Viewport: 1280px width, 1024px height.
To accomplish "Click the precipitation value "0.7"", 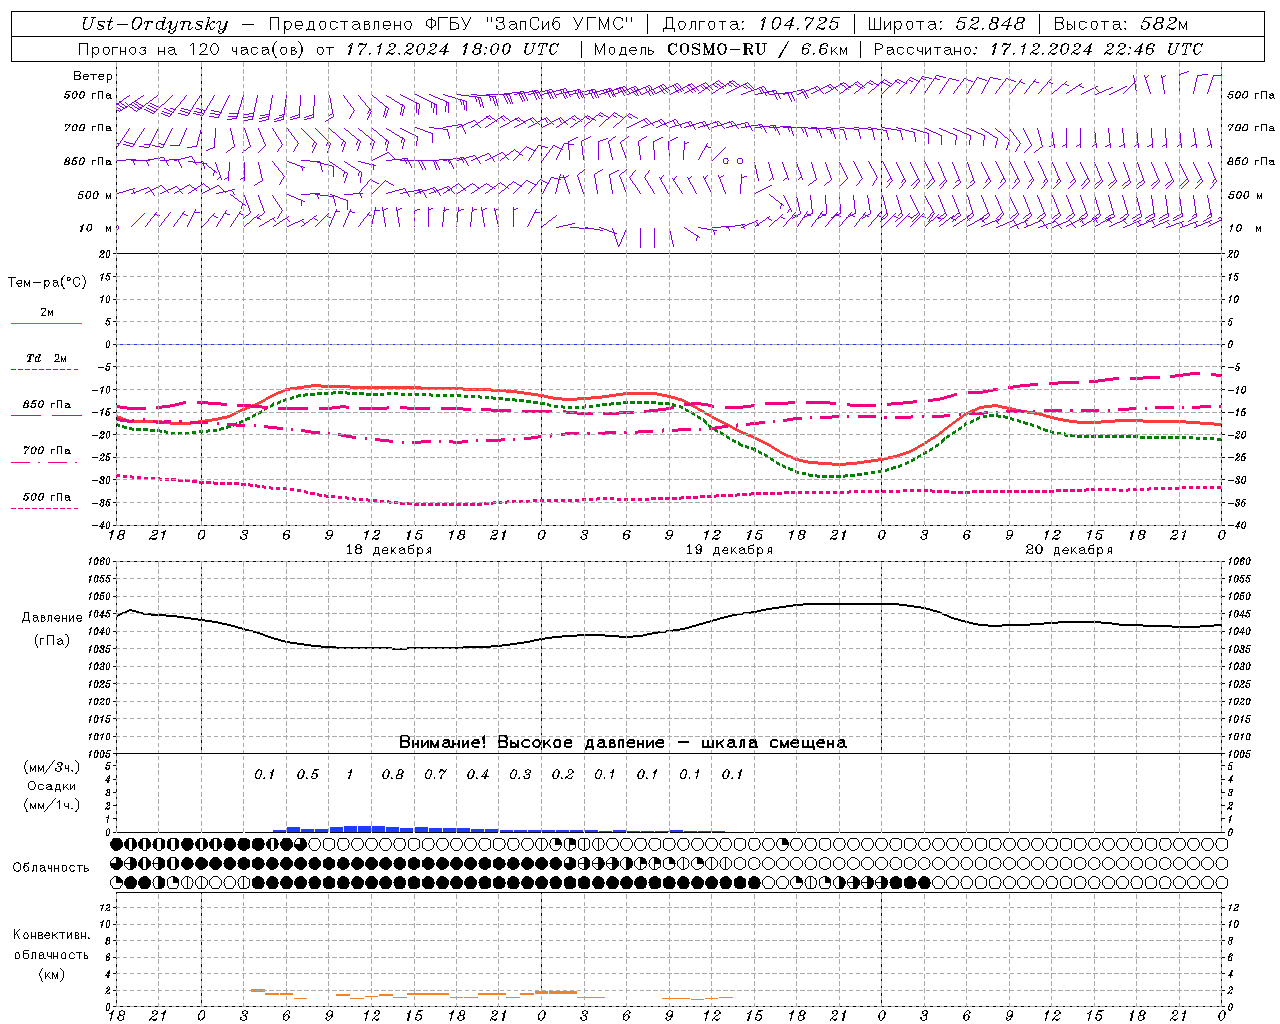I will [435, 775].
